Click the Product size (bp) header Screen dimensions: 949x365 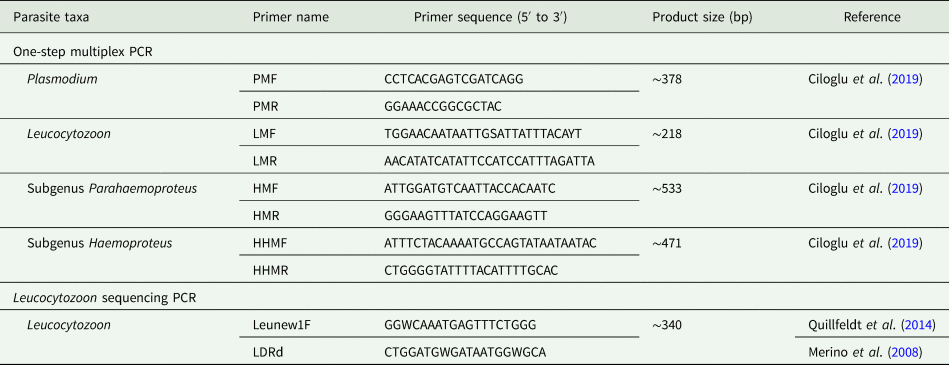click(702, 17)
